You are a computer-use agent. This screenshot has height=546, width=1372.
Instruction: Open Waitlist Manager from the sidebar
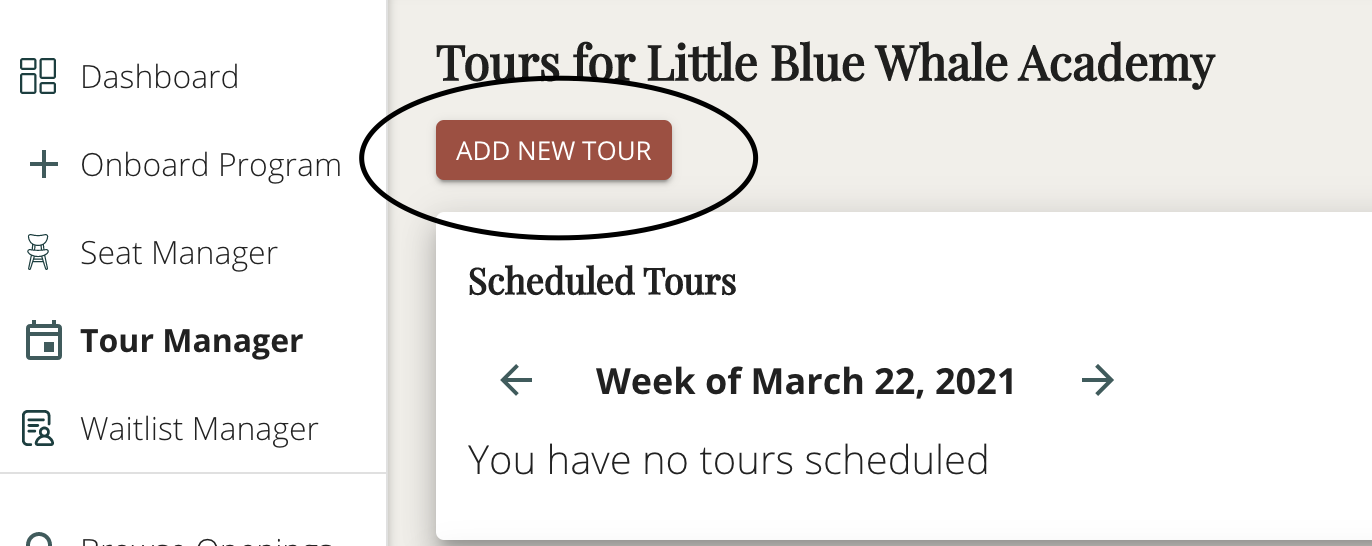point(199,429)
